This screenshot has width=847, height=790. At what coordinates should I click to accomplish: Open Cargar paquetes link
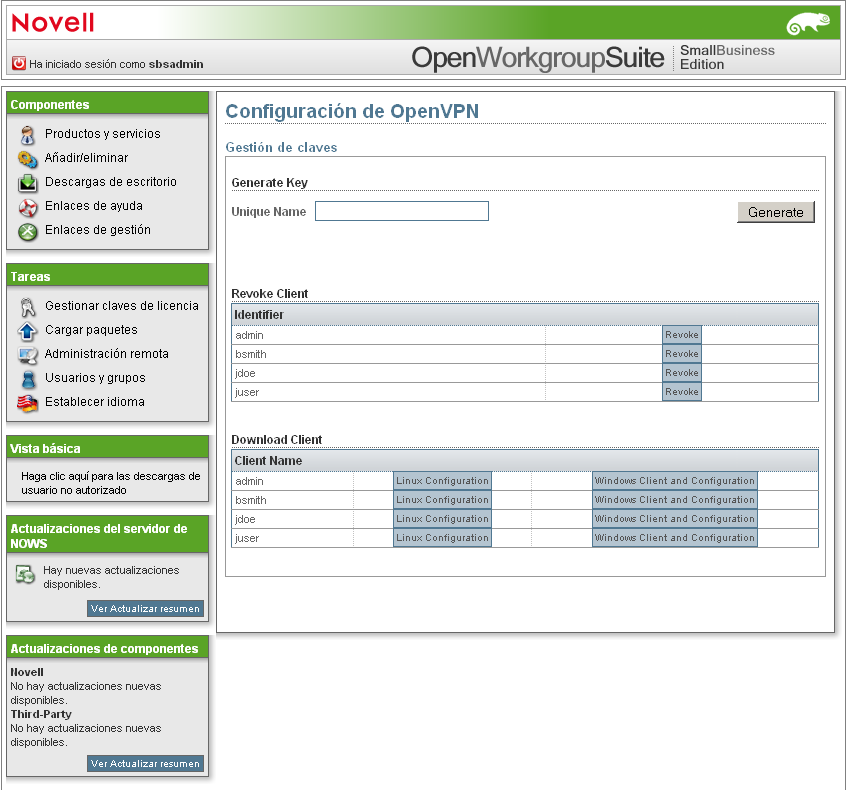click(91, 330)
